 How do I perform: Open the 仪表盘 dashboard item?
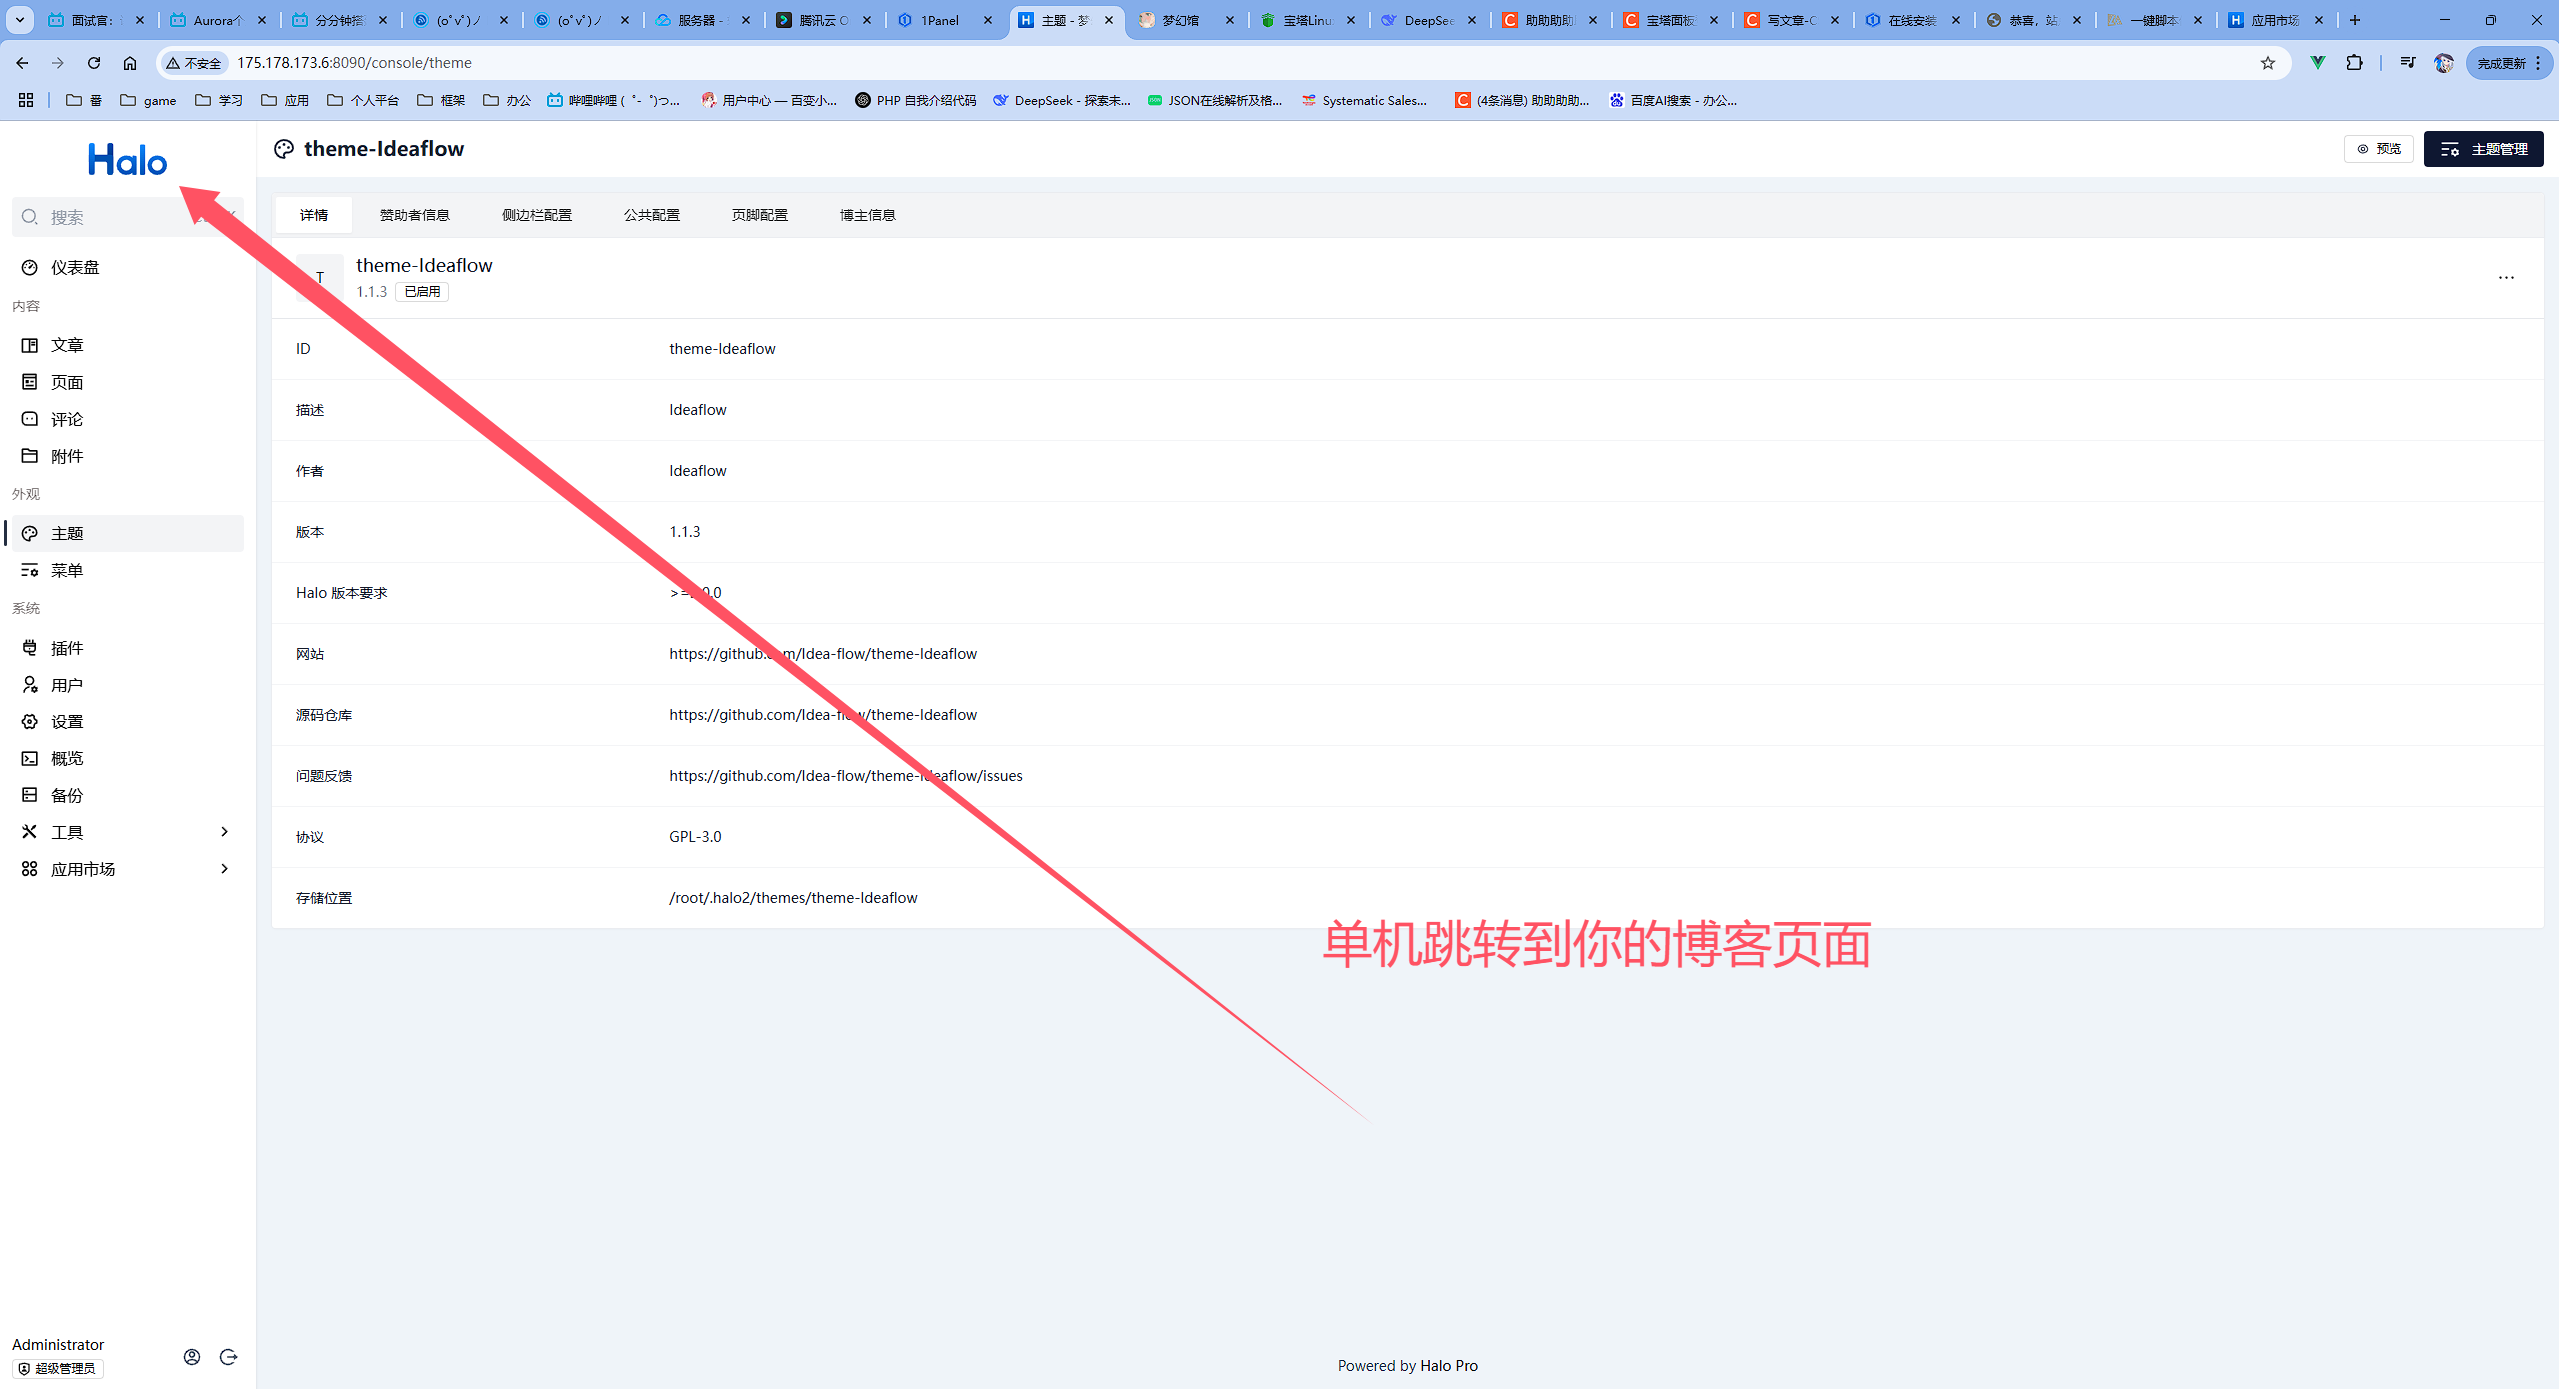tap(75, 267)
